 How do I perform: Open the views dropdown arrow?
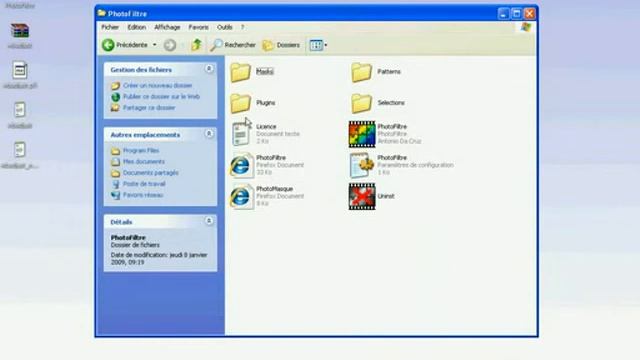pyautogui.click(x=326, y=45)
